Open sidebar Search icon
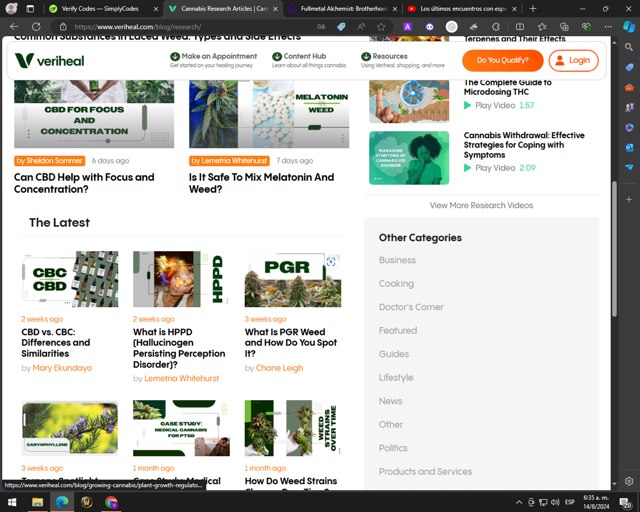 coord(629,47)
